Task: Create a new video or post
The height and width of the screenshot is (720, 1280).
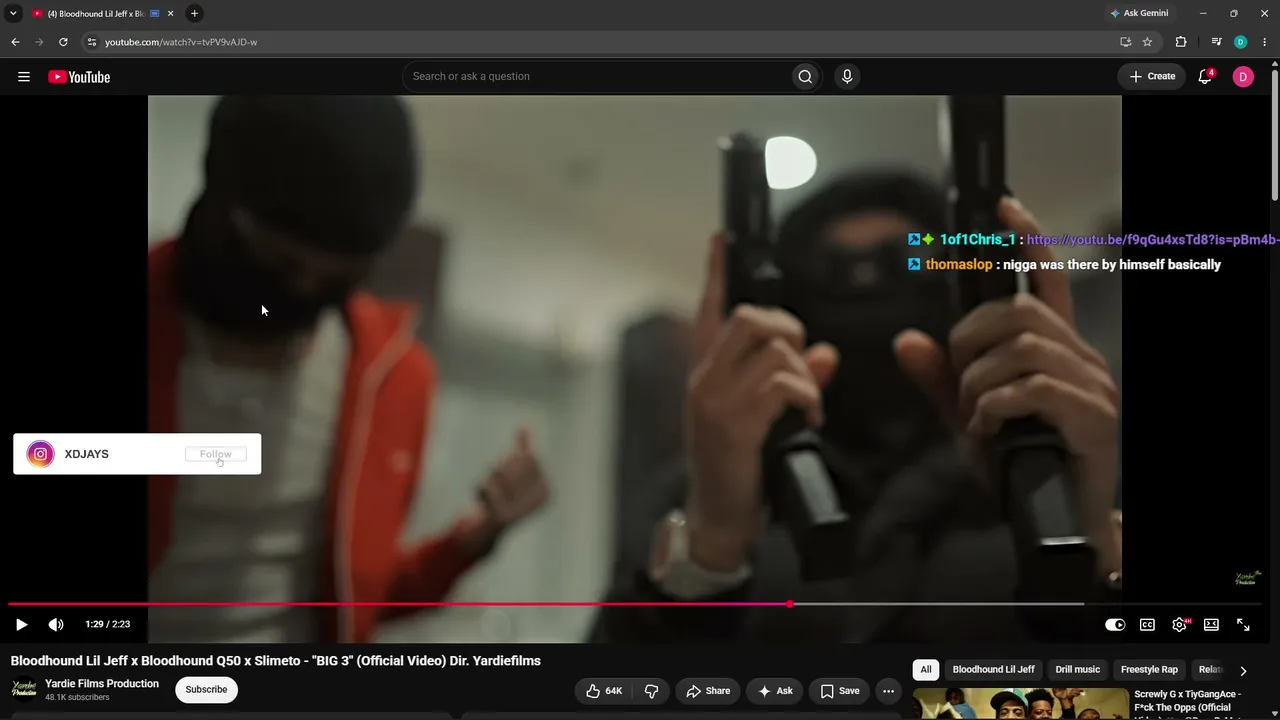Action: click(1153, 77)
